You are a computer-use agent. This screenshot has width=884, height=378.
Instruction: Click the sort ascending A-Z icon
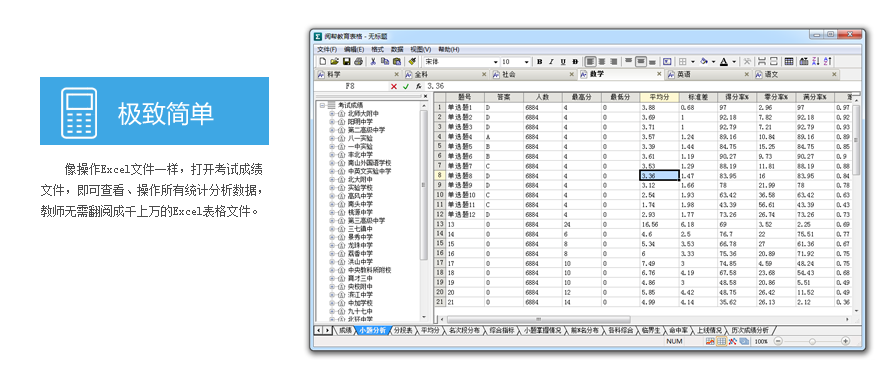pyautogui.click(x=828, y=61)
